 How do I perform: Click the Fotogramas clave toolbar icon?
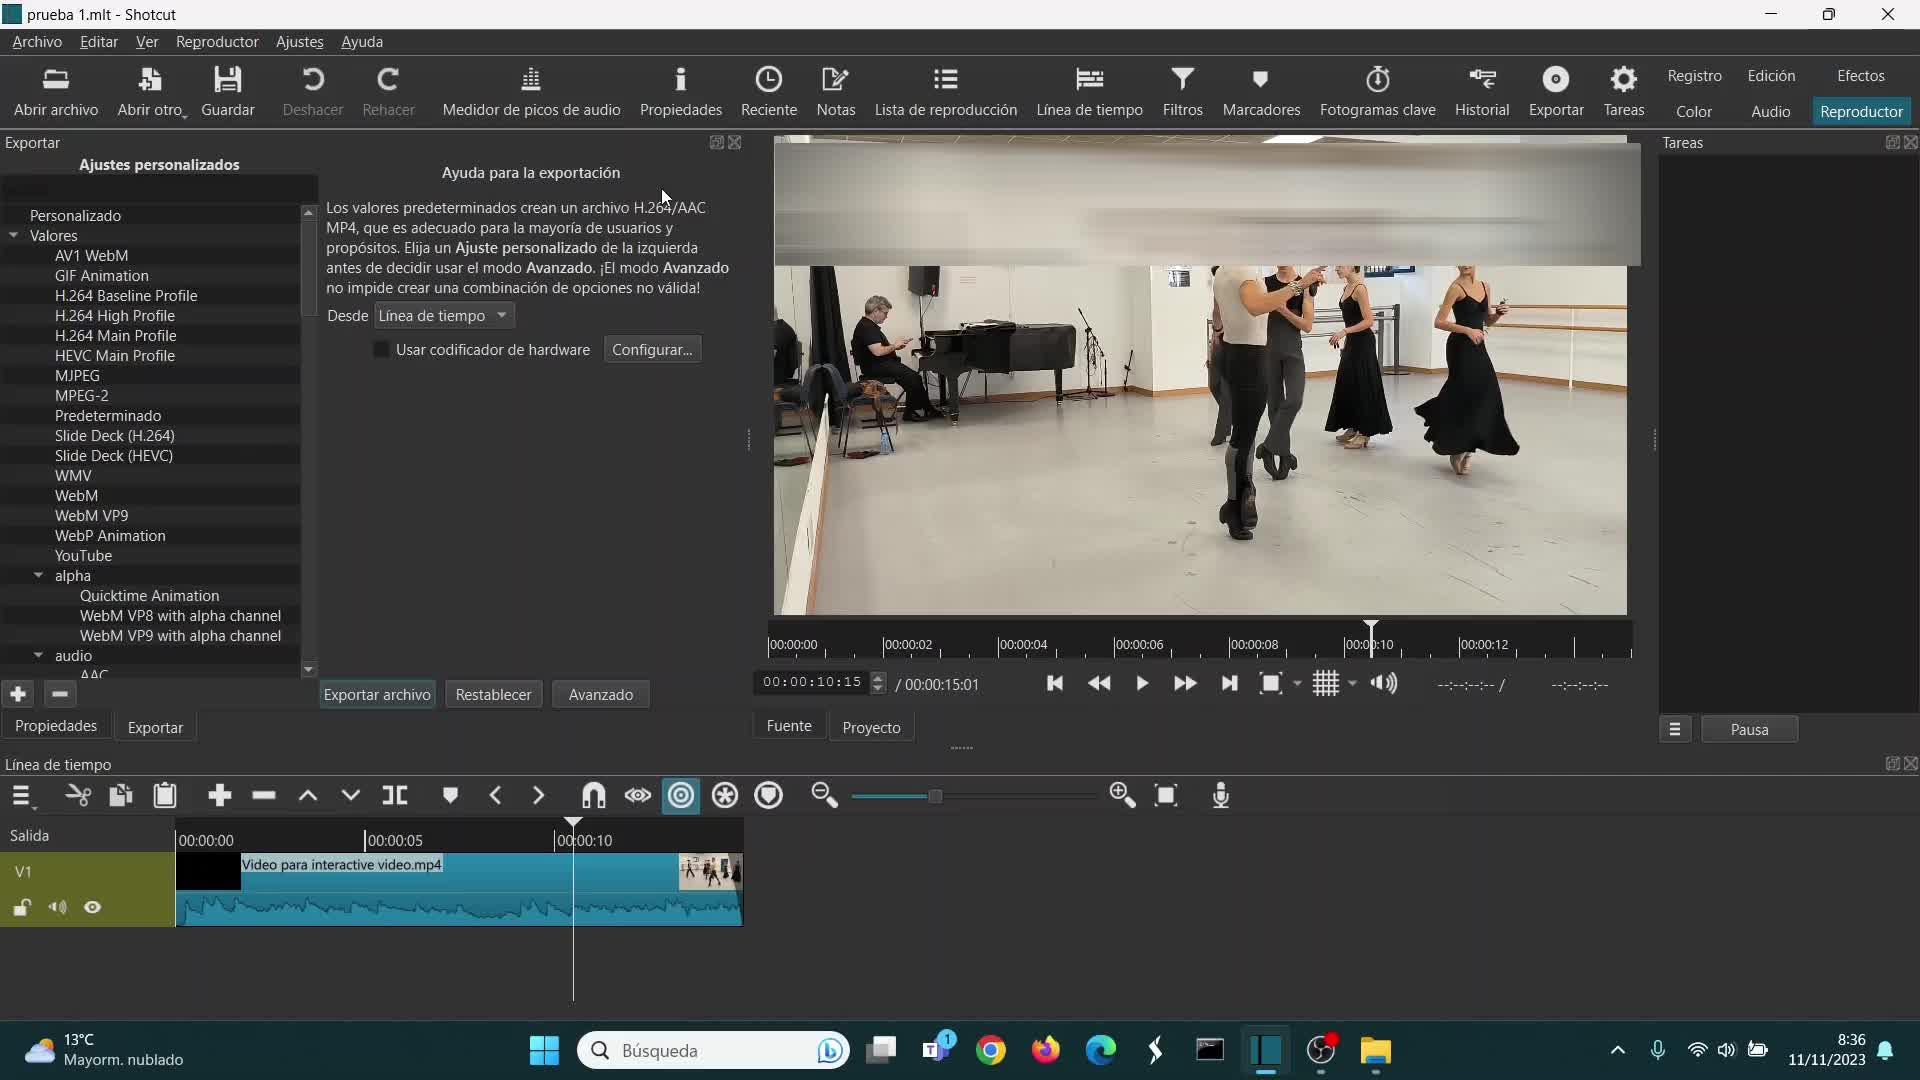pos(1377,91)
